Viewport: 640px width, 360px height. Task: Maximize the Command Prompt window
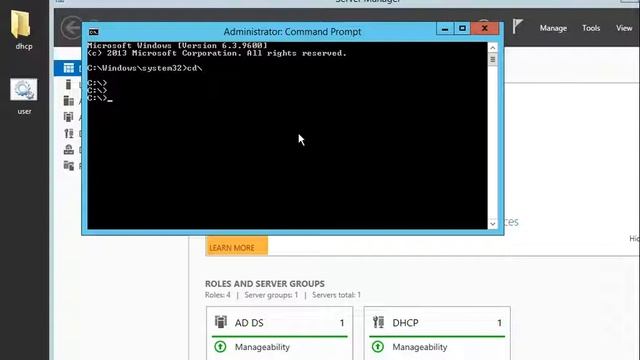point(462,29)
